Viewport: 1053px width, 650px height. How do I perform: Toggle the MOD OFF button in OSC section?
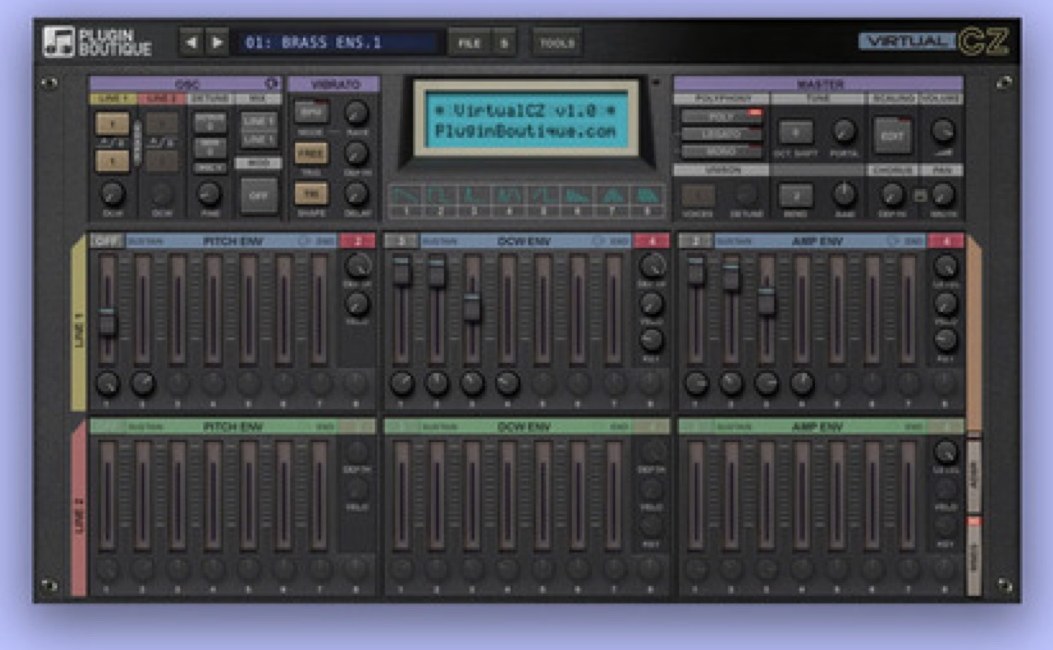click(259, 195)
